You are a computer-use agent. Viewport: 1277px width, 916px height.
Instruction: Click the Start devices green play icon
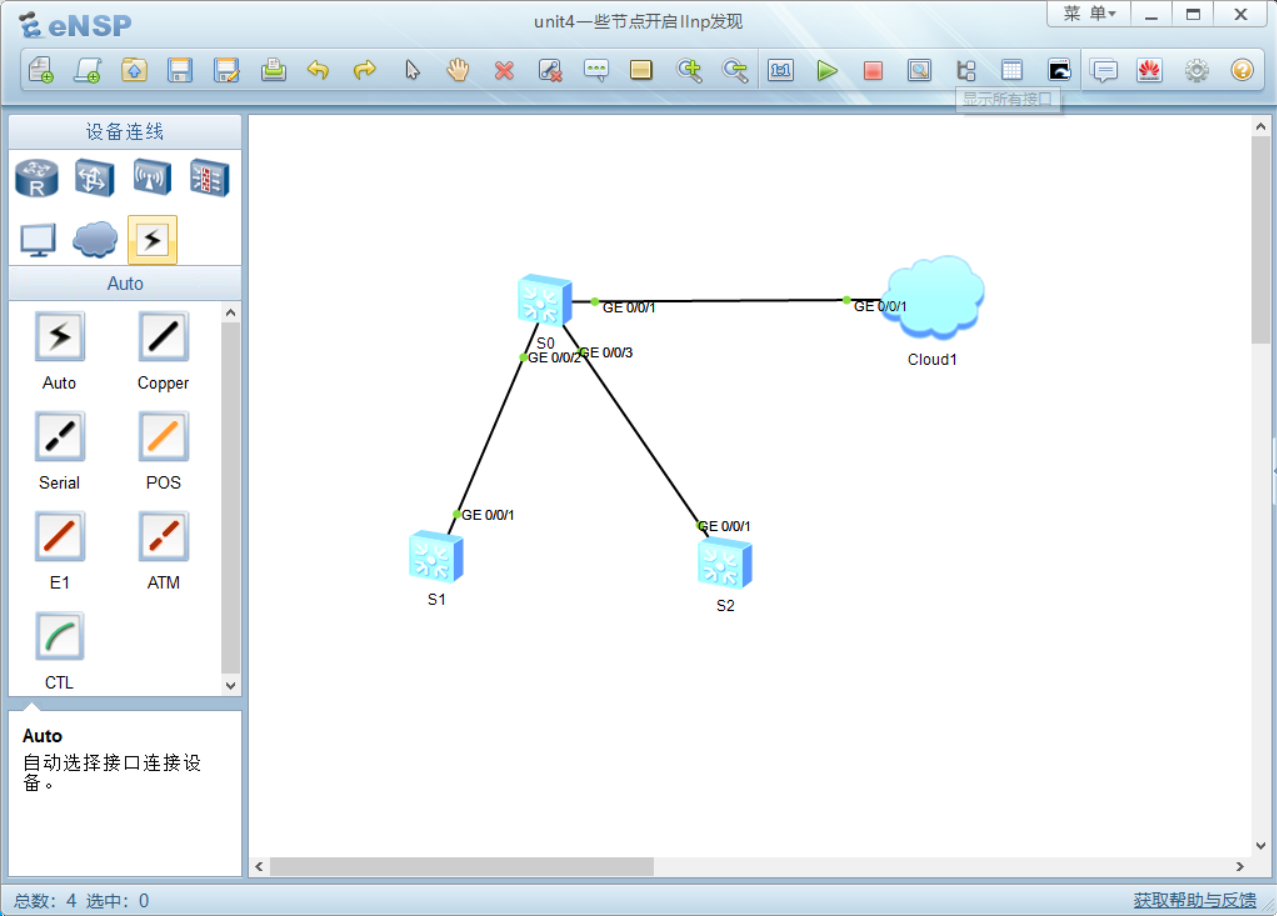[x=827, y=71]
